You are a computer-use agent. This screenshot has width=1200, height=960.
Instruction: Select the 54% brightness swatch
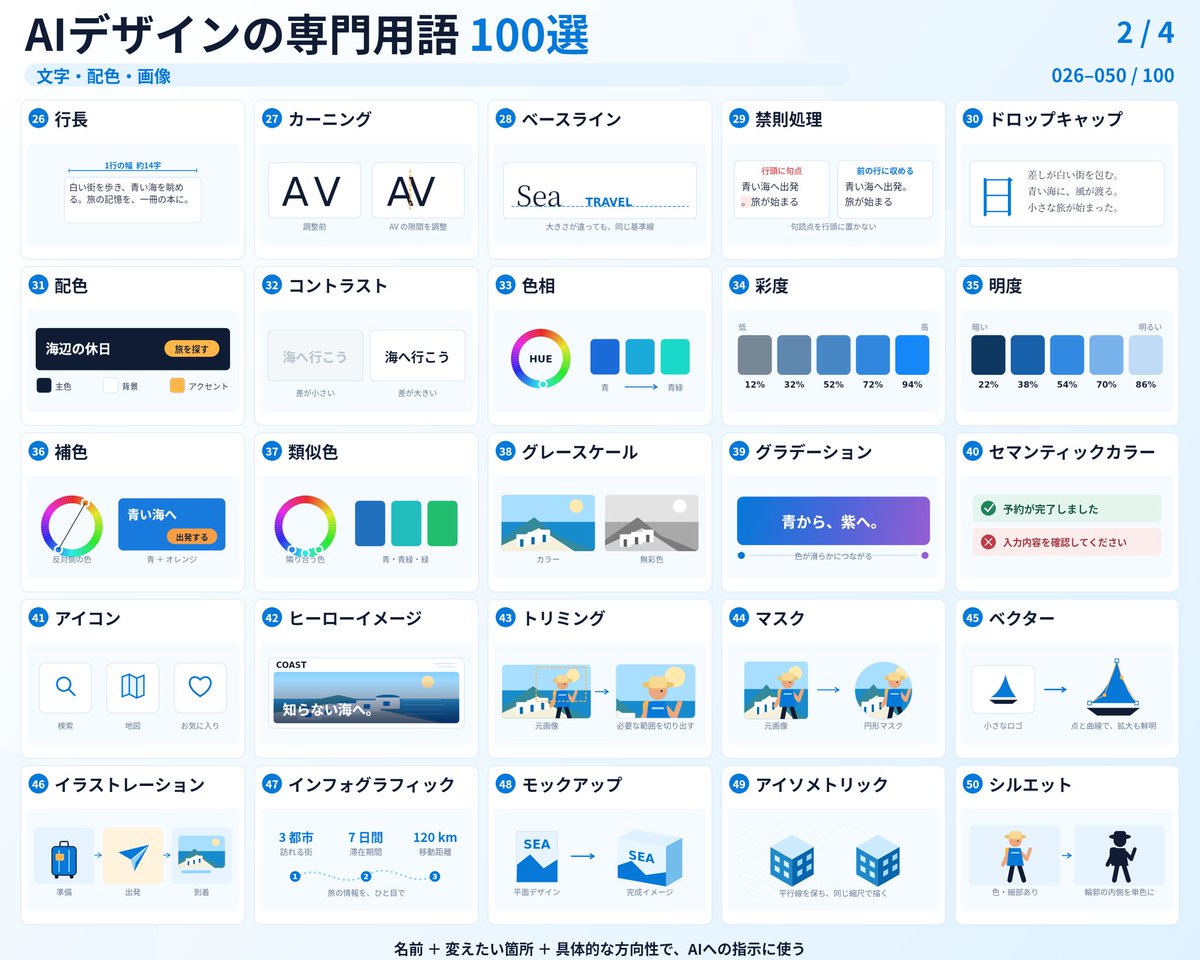tap(1067, 355)
